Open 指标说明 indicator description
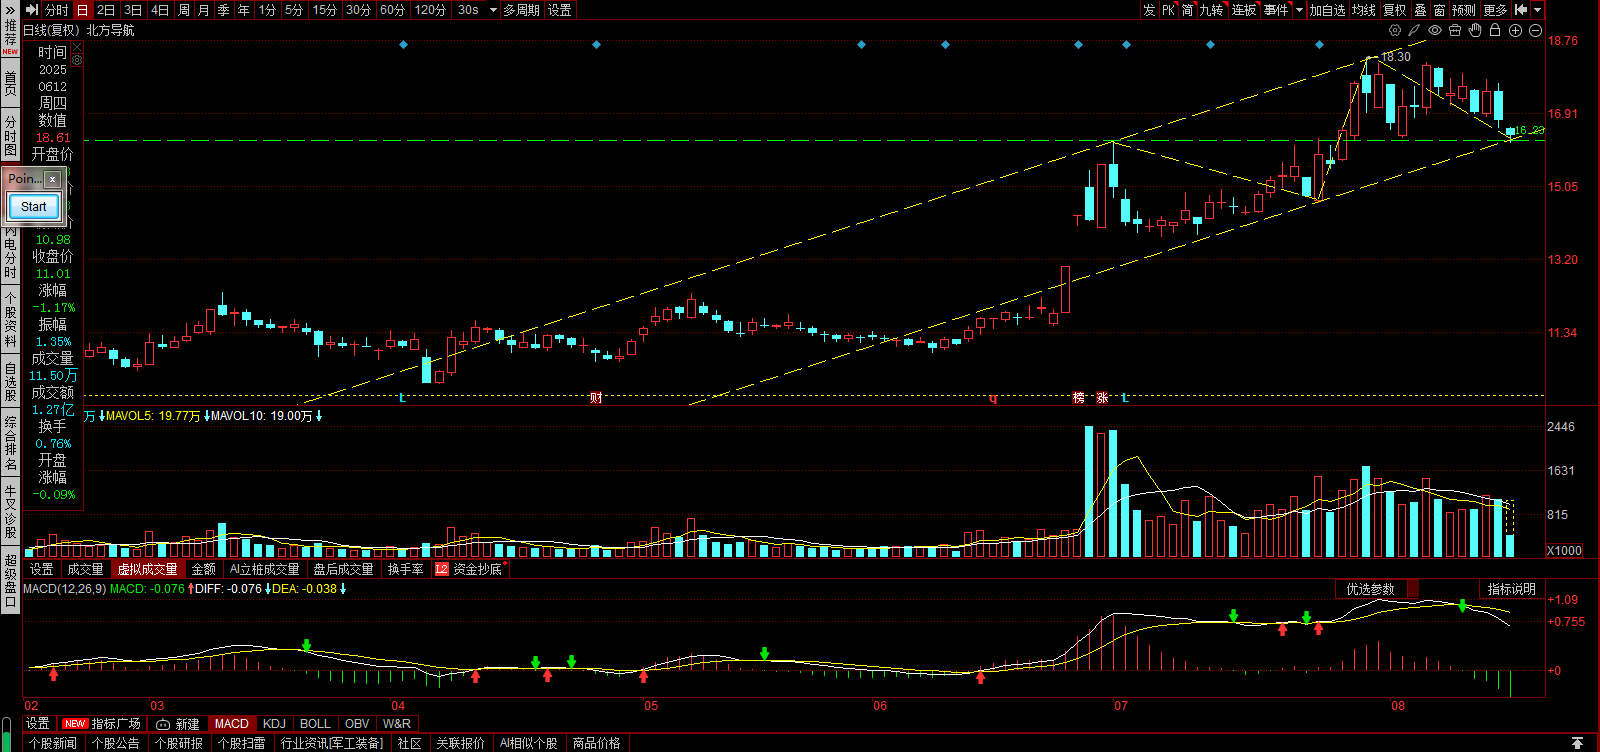The height and width of the screenshot is (752, 1600). [1511, 589]
